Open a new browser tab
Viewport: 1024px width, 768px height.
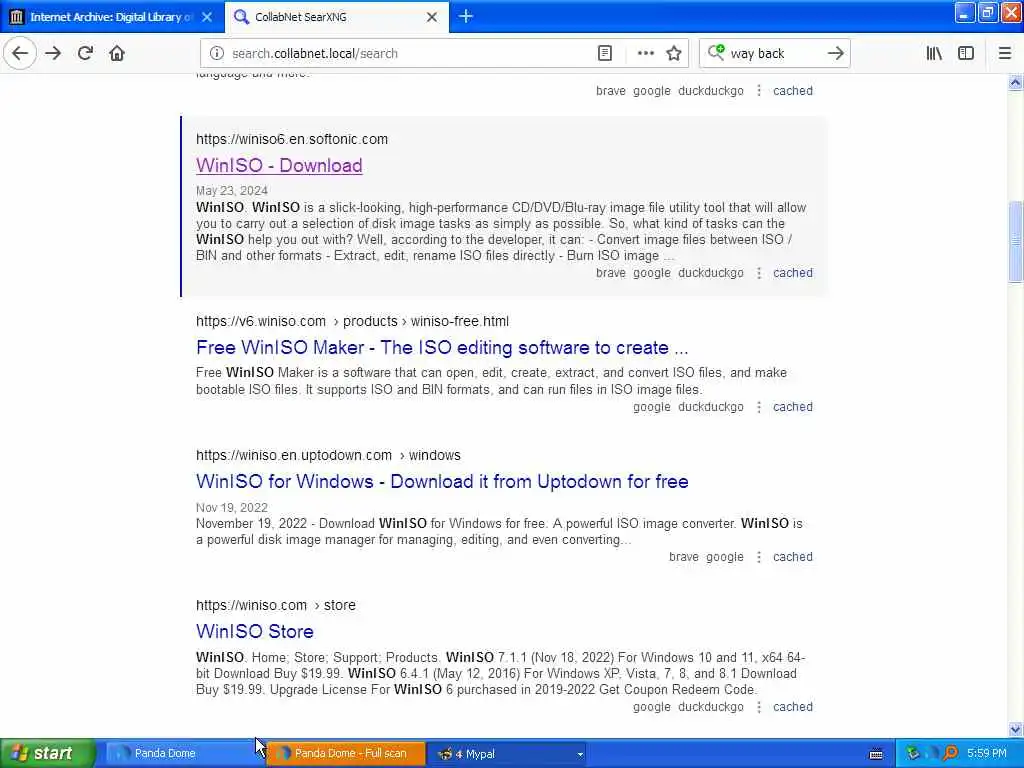click(x=466, y=16)
